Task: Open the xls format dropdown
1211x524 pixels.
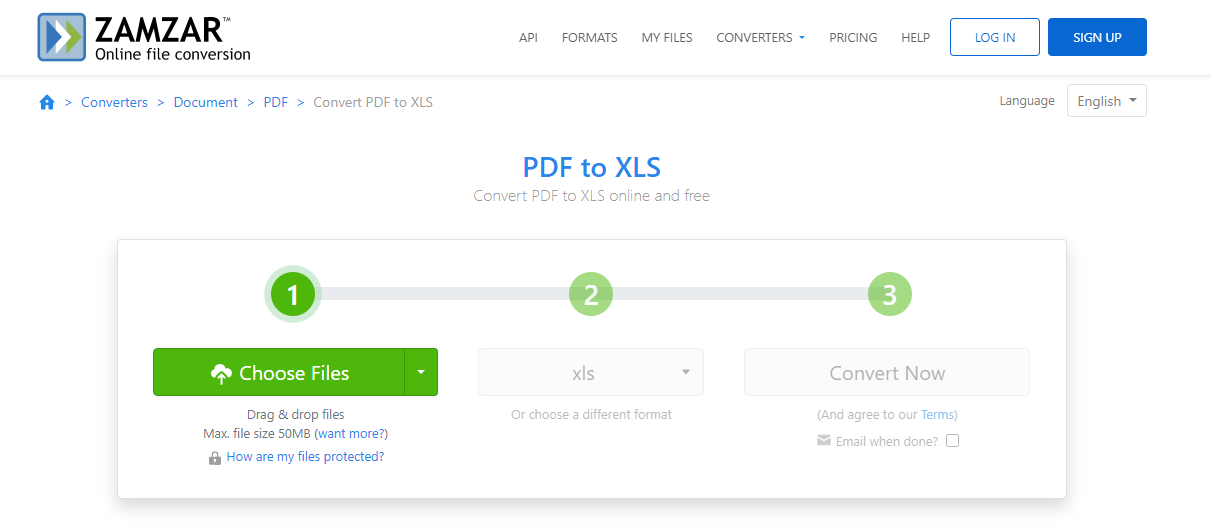Action: pos(591,372)
